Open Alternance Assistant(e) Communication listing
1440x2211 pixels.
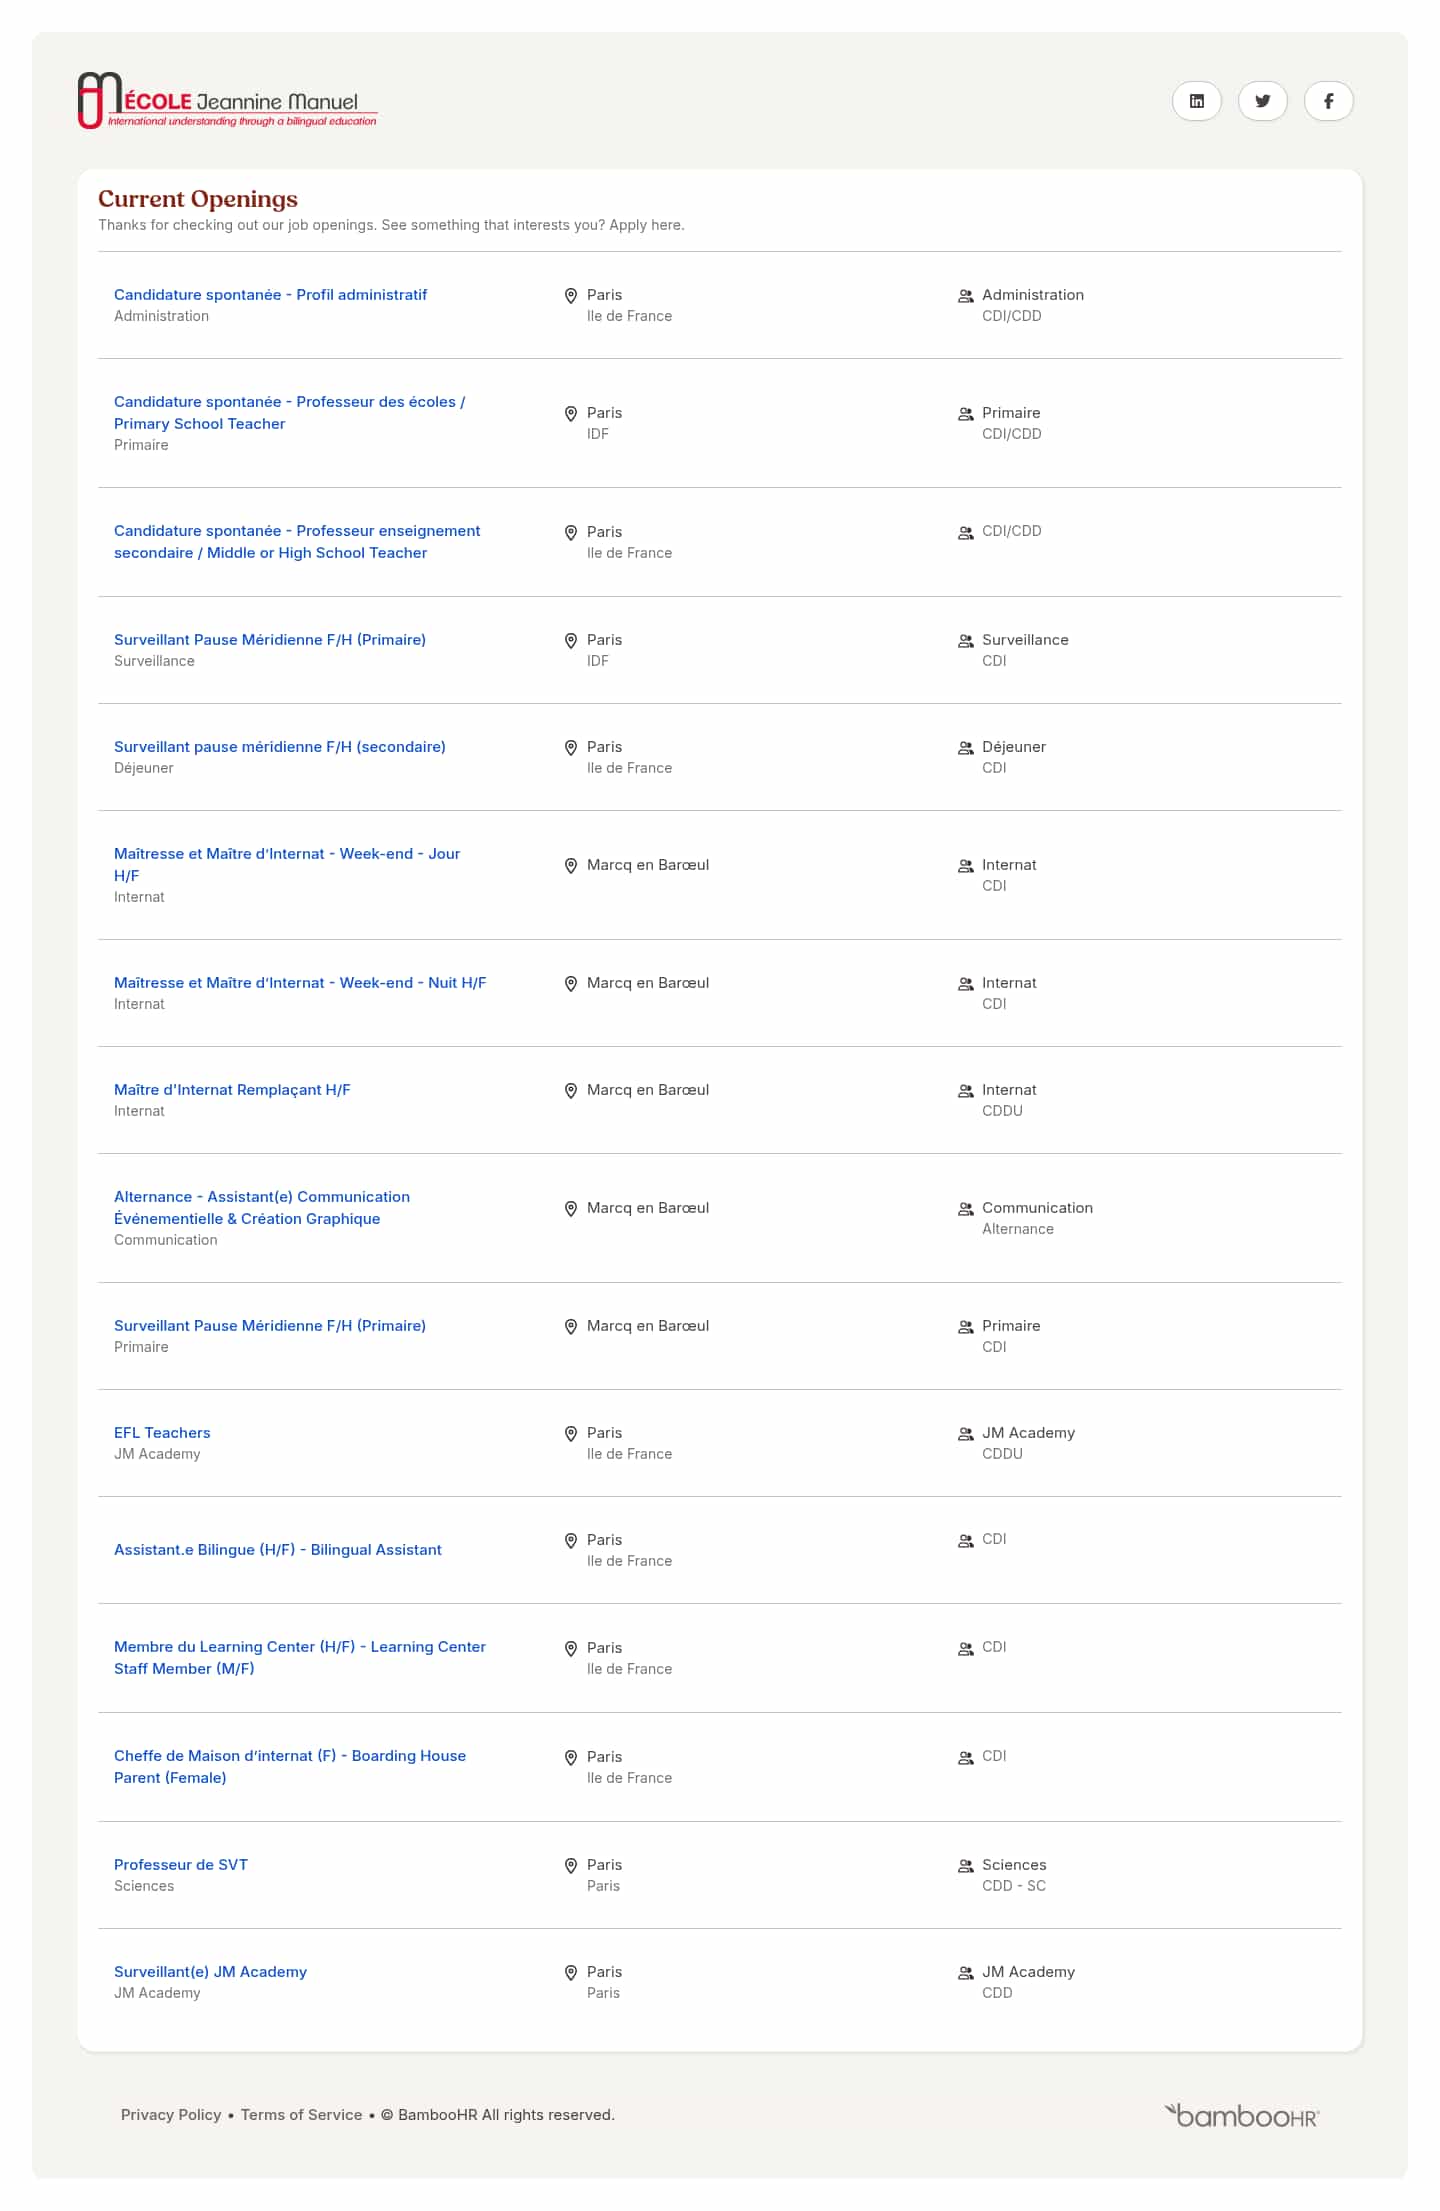click(262, 1208)
